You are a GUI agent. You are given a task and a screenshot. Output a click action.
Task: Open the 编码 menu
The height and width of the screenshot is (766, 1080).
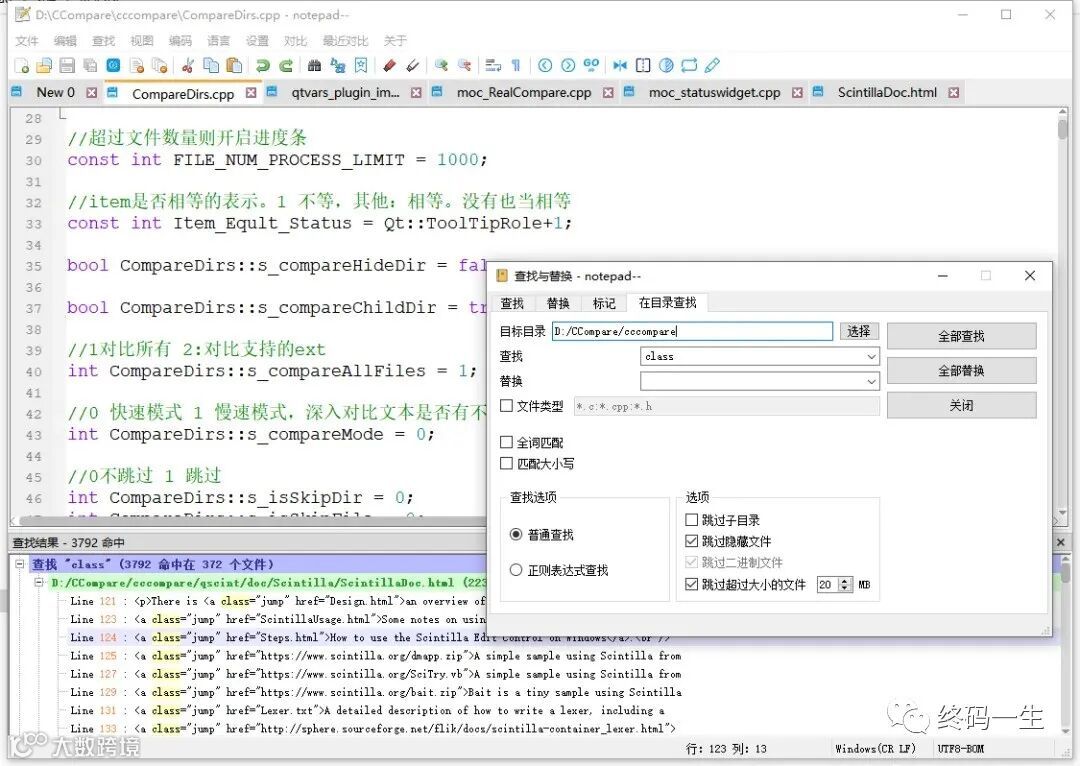click(x=180, y=41)
